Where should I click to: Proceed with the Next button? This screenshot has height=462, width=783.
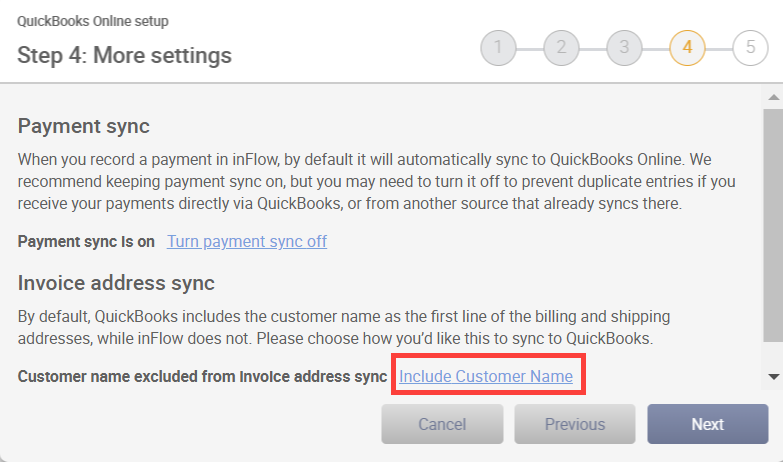click(x=708, y=424)
